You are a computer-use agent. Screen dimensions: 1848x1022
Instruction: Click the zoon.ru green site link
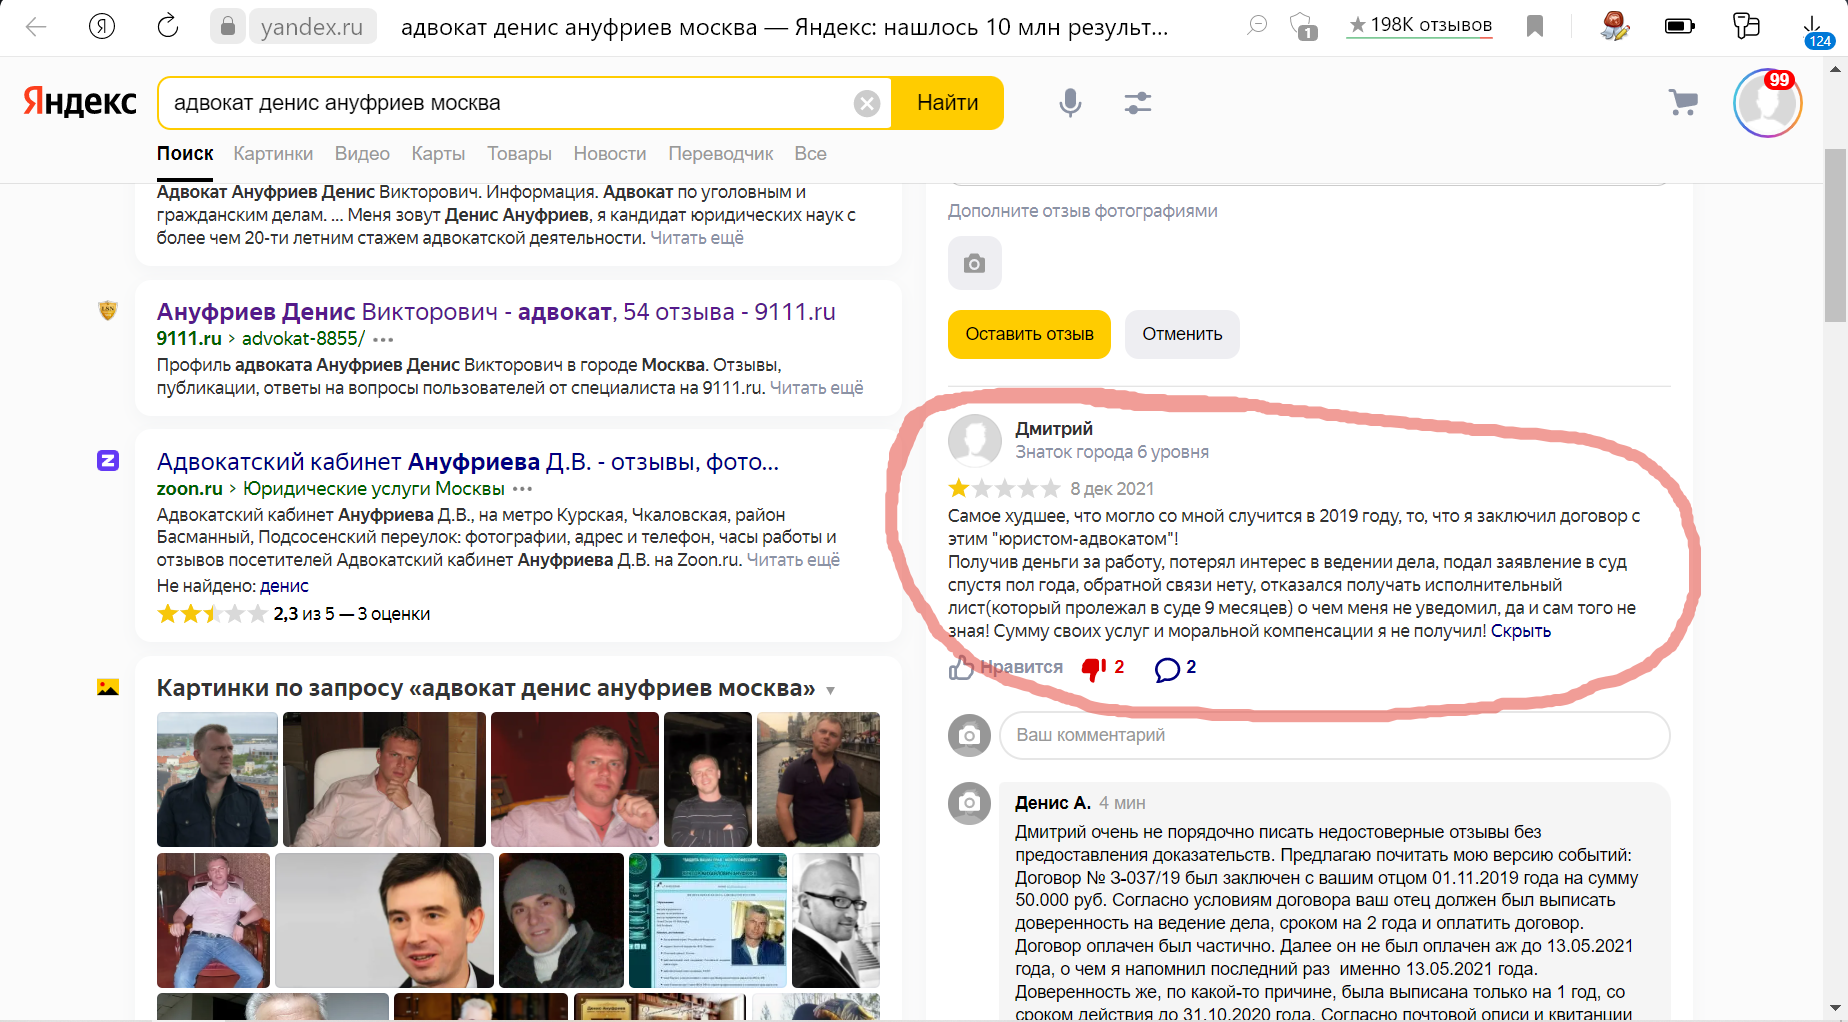(x=190, y=489)
